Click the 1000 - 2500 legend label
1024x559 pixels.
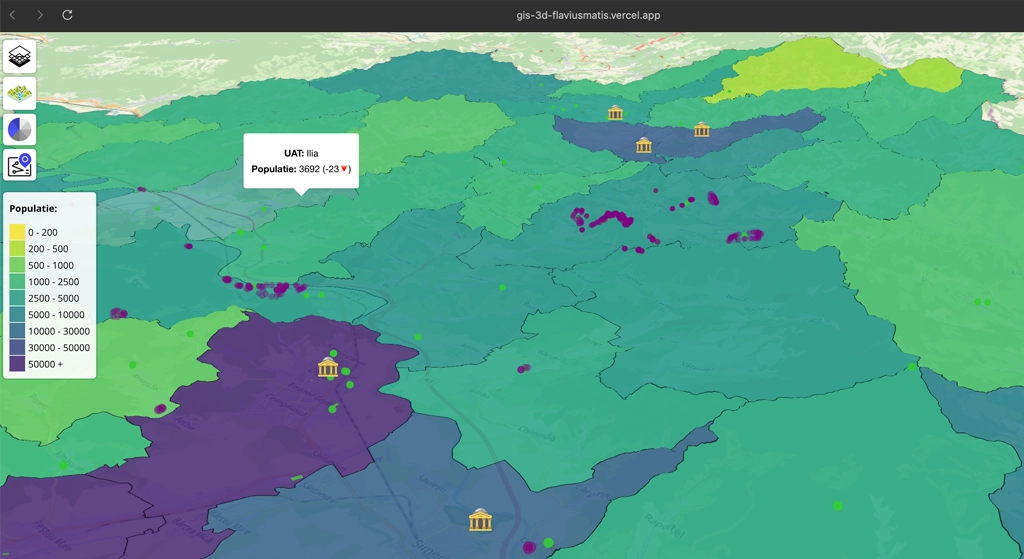(48, 282)
